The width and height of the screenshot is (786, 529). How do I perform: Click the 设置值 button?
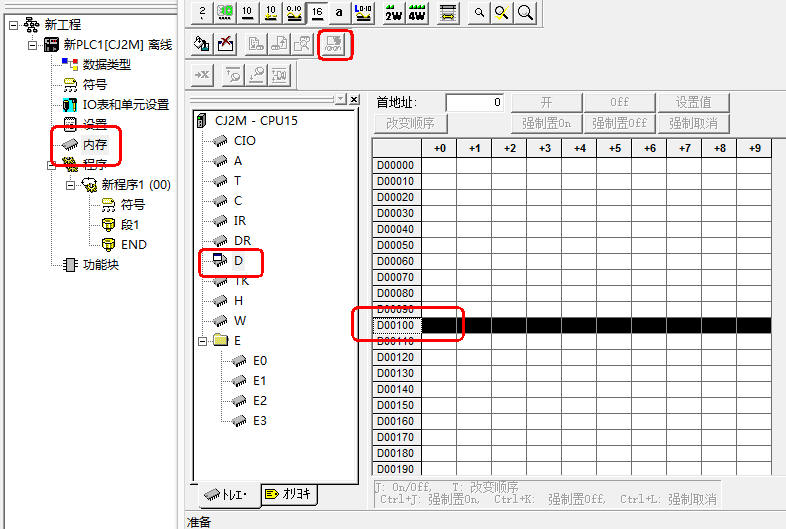pos(693,103)
